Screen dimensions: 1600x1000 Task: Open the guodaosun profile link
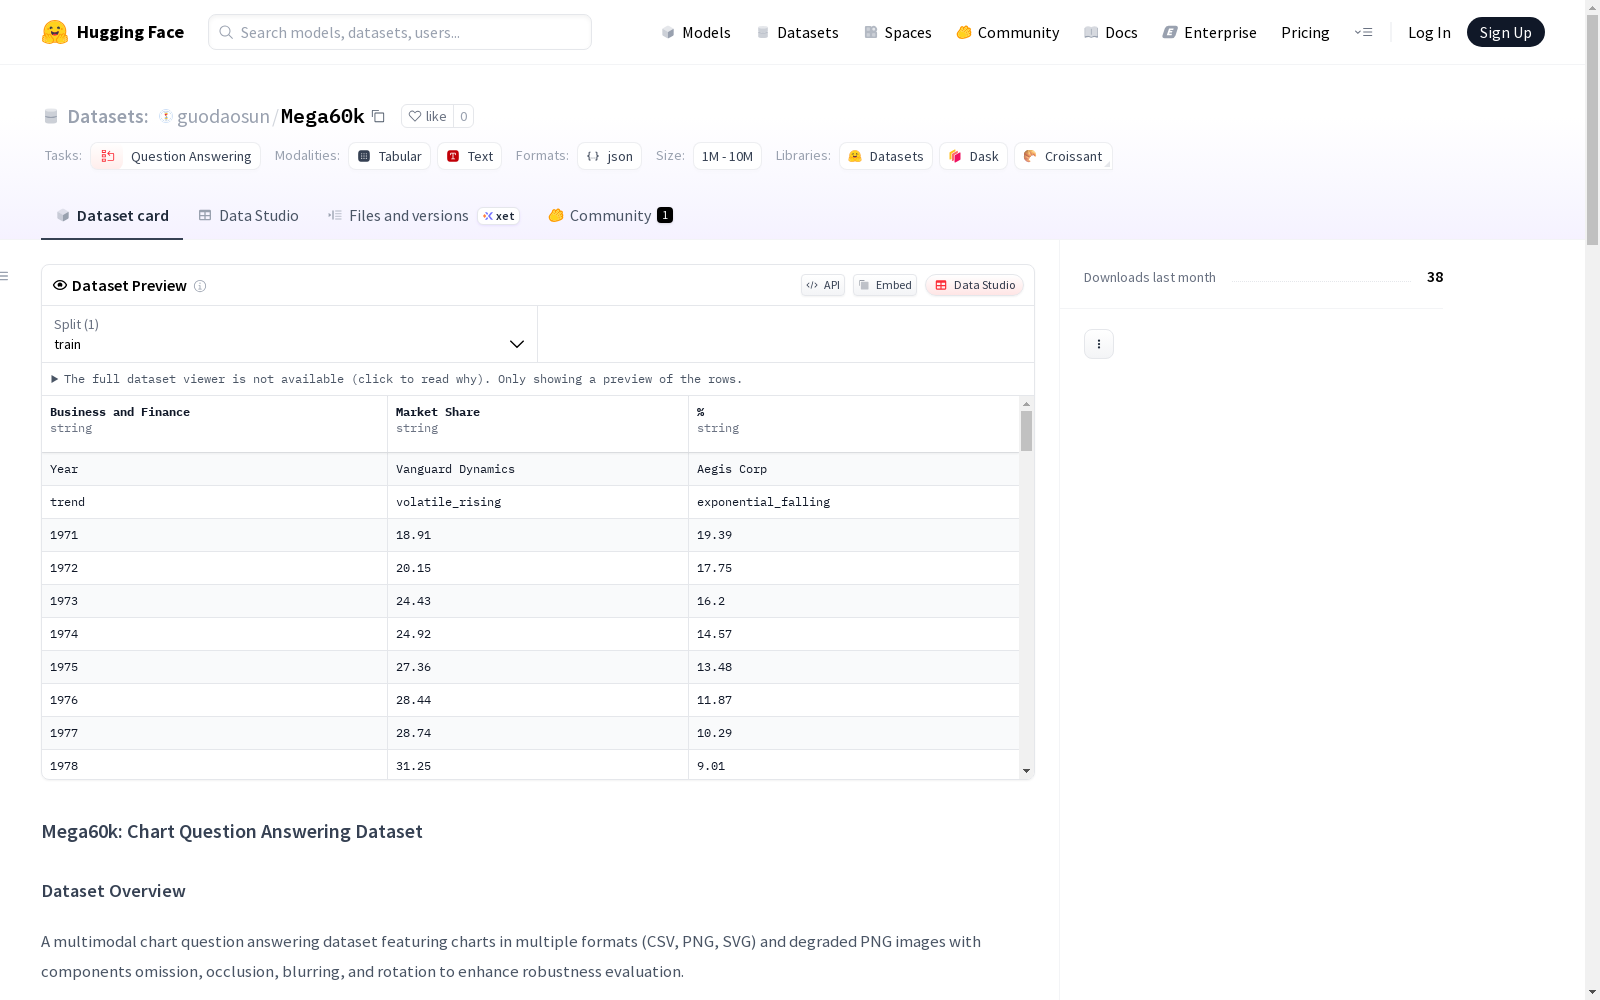223,116
